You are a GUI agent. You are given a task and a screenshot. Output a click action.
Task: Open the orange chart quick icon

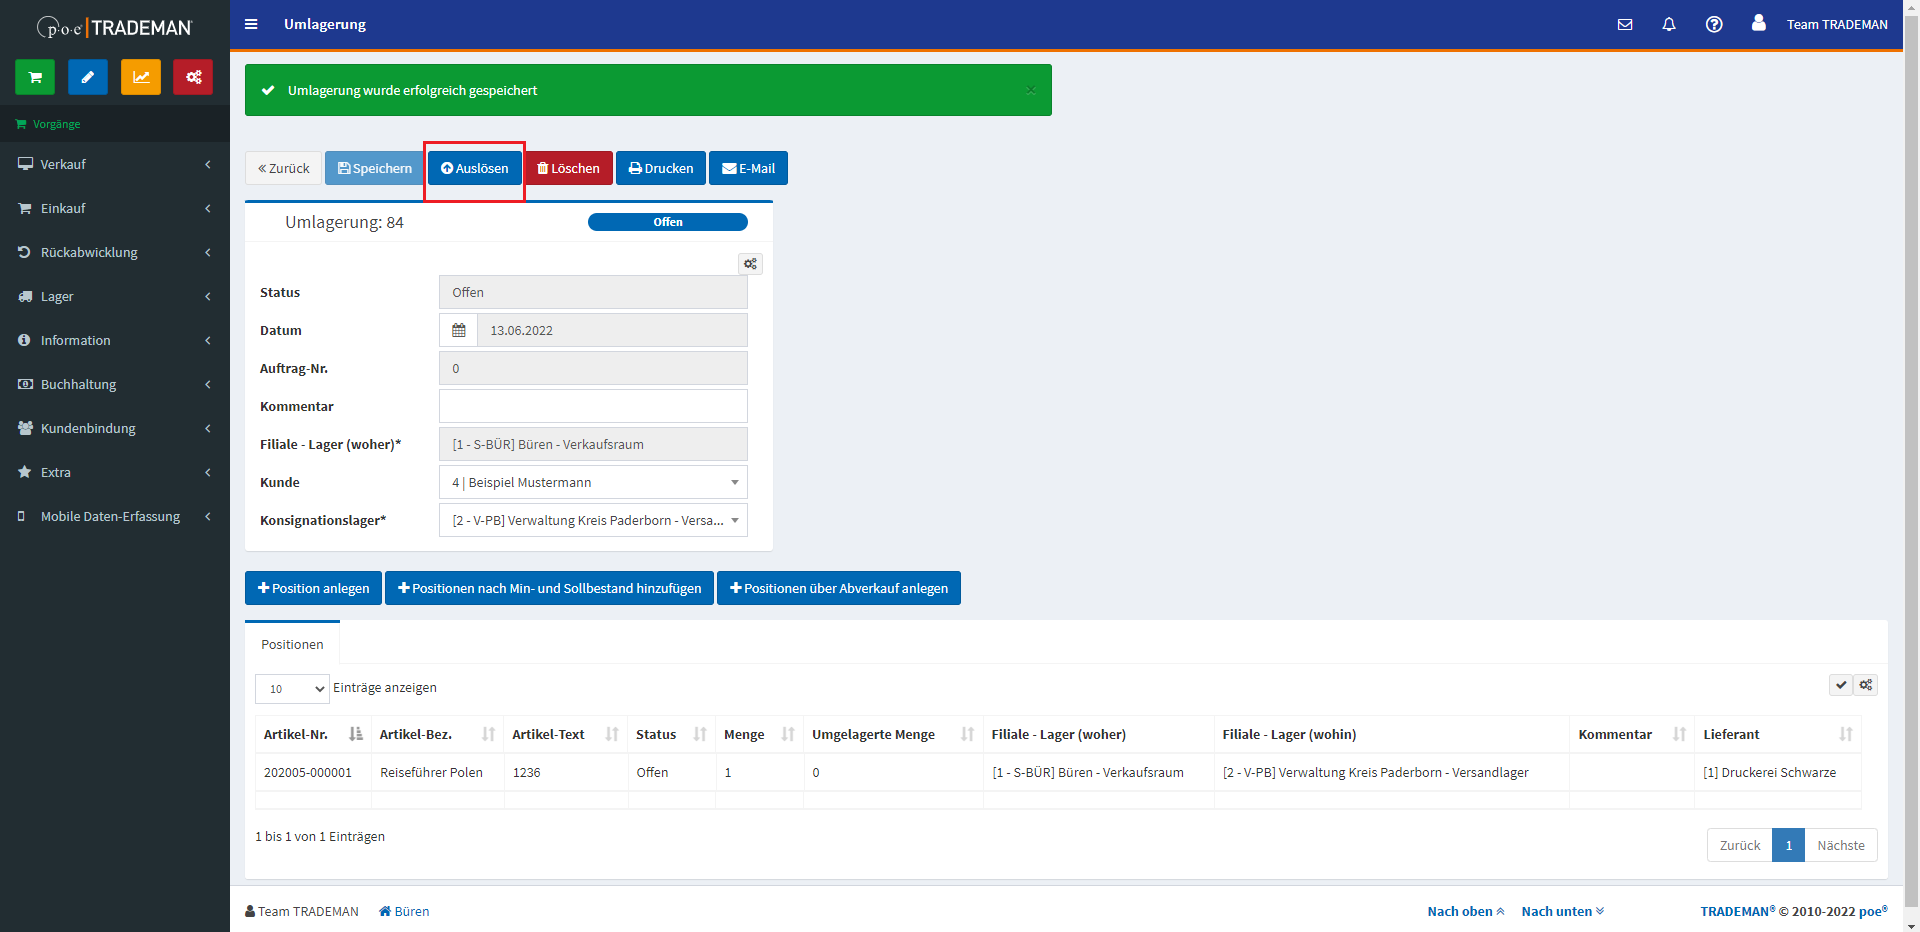pos(141,77)
